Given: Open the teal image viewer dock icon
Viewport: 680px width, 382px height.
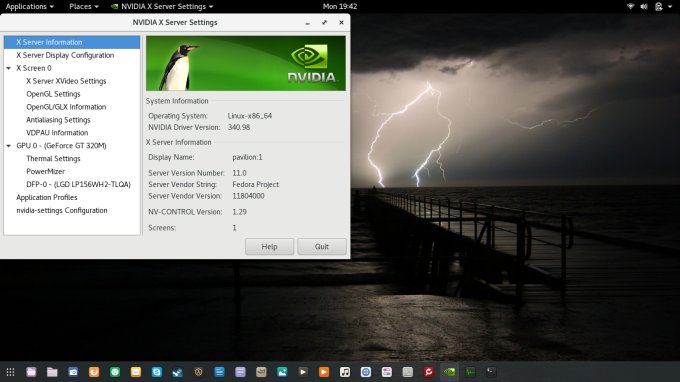Looking at the screenshot, I should click(282, 372).
